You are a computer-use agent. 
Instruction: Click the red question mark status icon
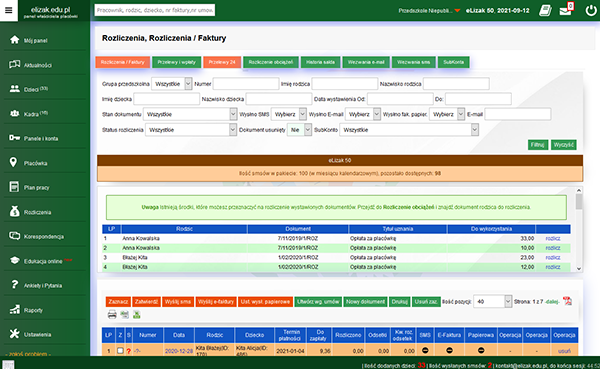point(129,351)
